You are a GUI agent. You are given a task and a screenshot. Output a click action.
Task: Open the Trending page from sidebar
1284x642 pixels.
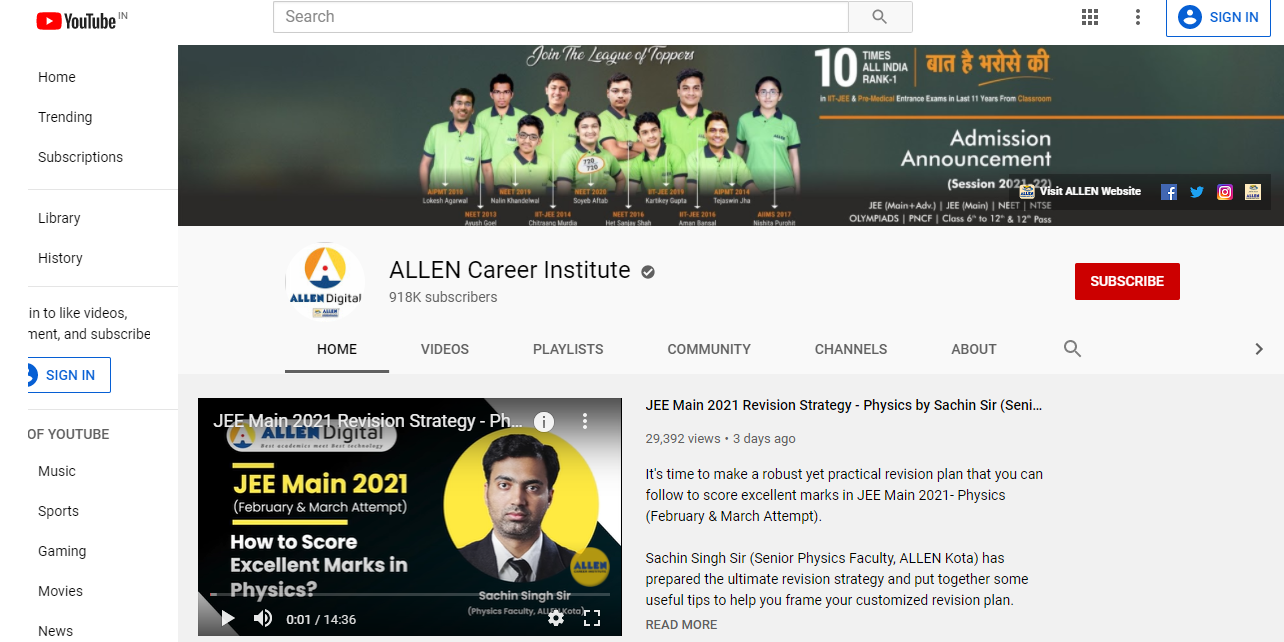tap(65, 117)
